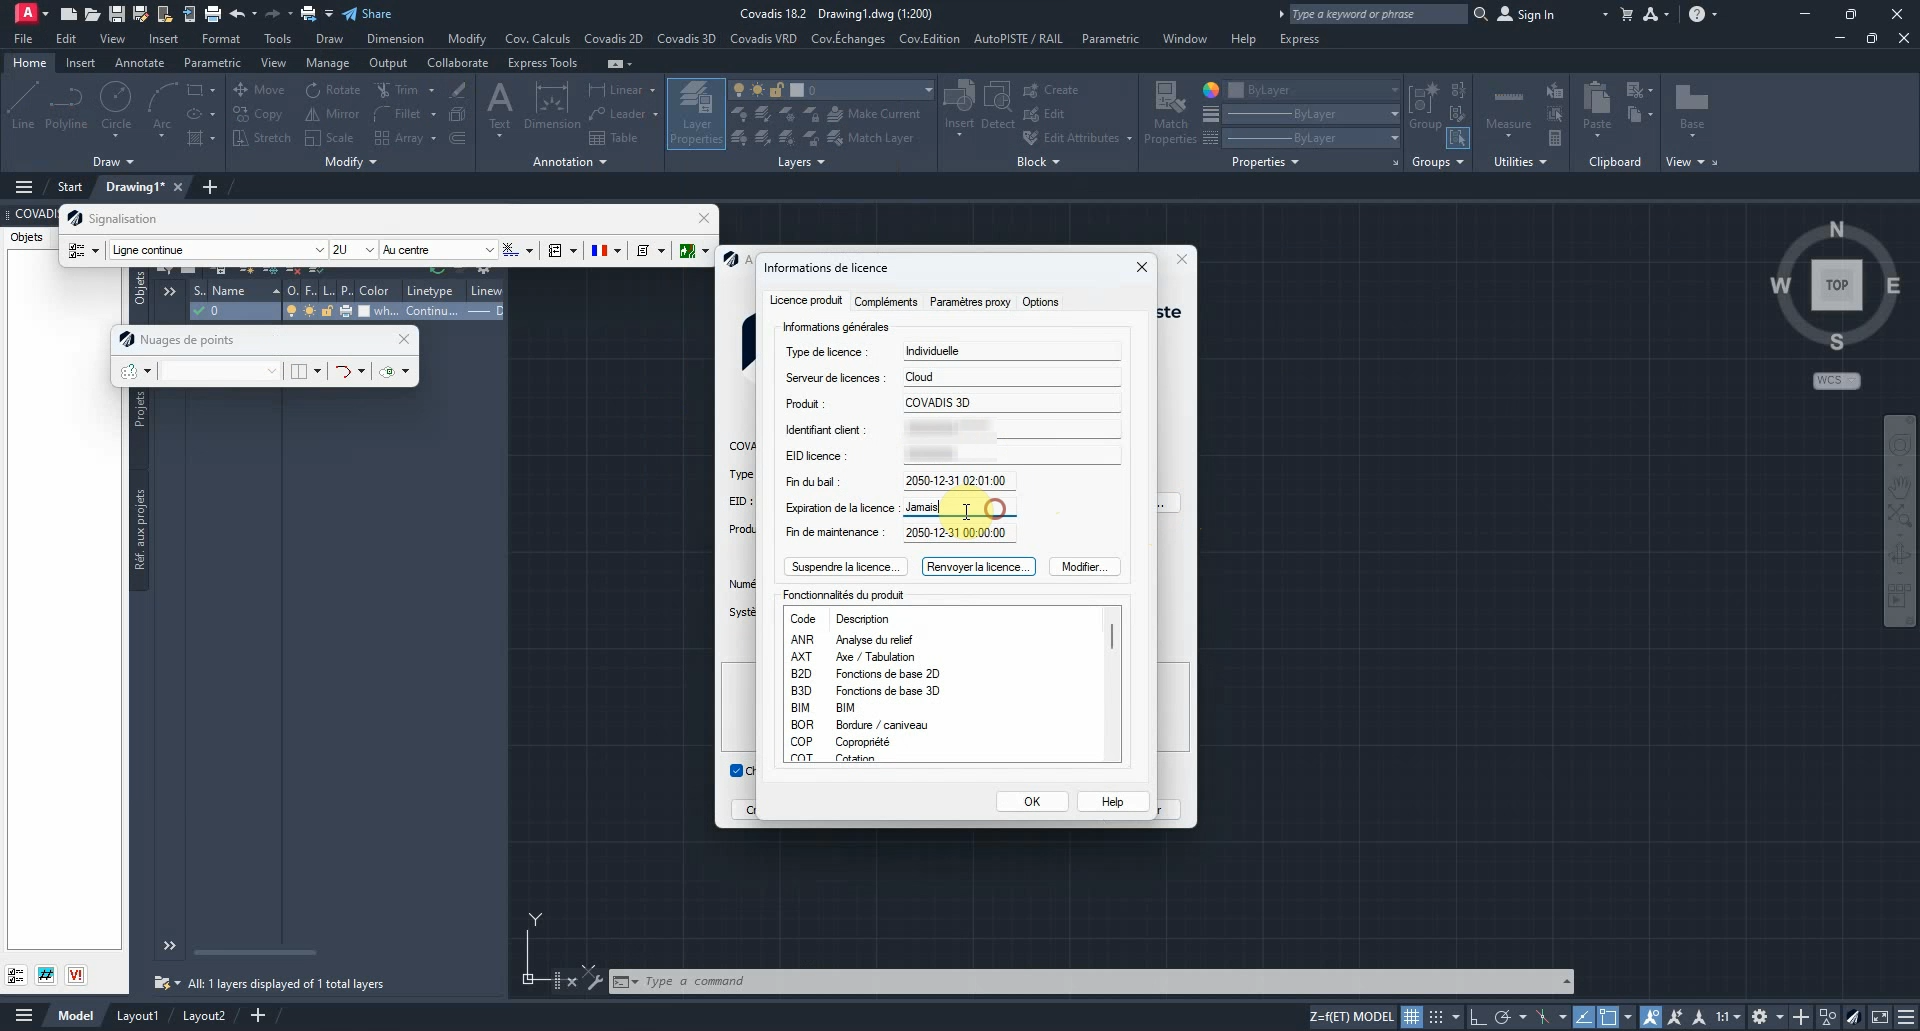
Task: Expand the Layers panel
Action: coord(801,162)
